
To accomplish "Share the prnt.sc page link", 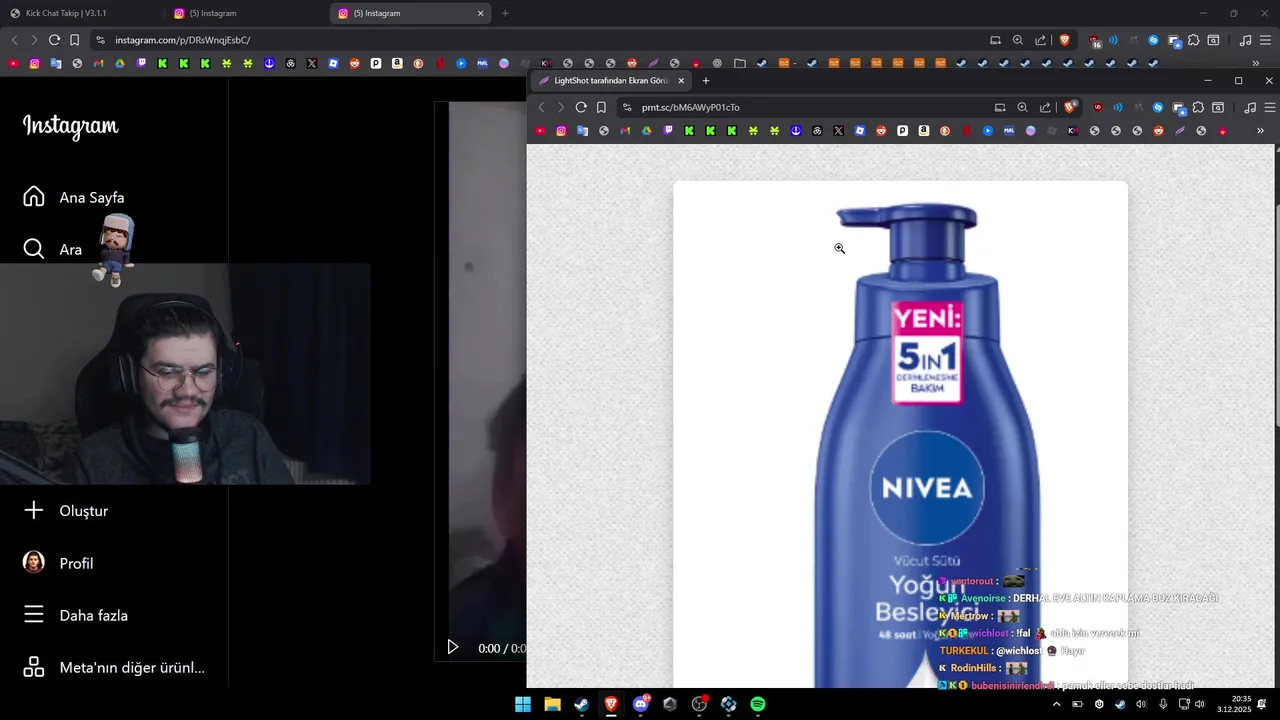I will pos(1045,107).
